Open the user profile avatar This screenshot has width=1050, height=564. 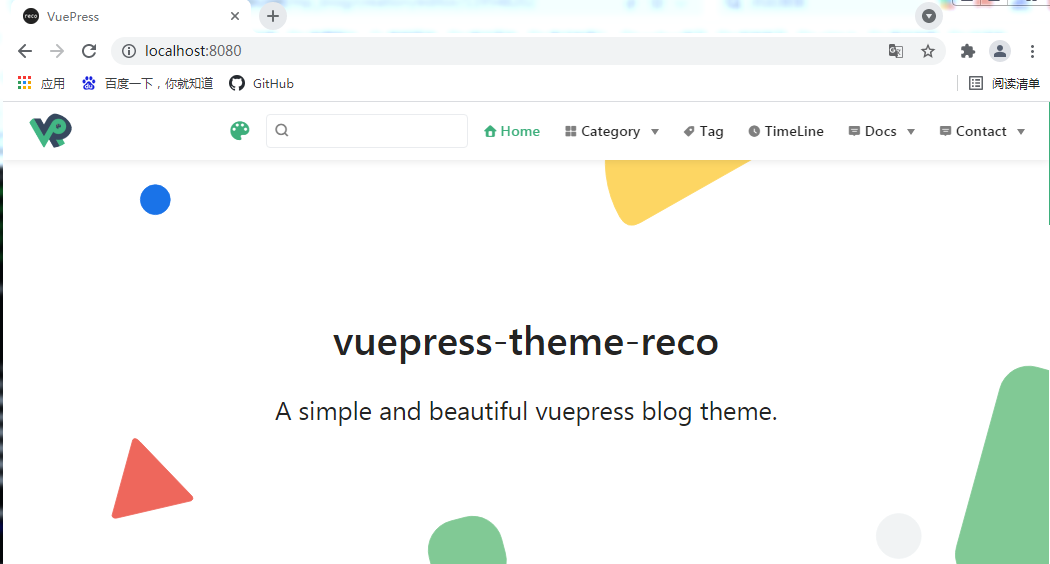(x=1000, y=51)
